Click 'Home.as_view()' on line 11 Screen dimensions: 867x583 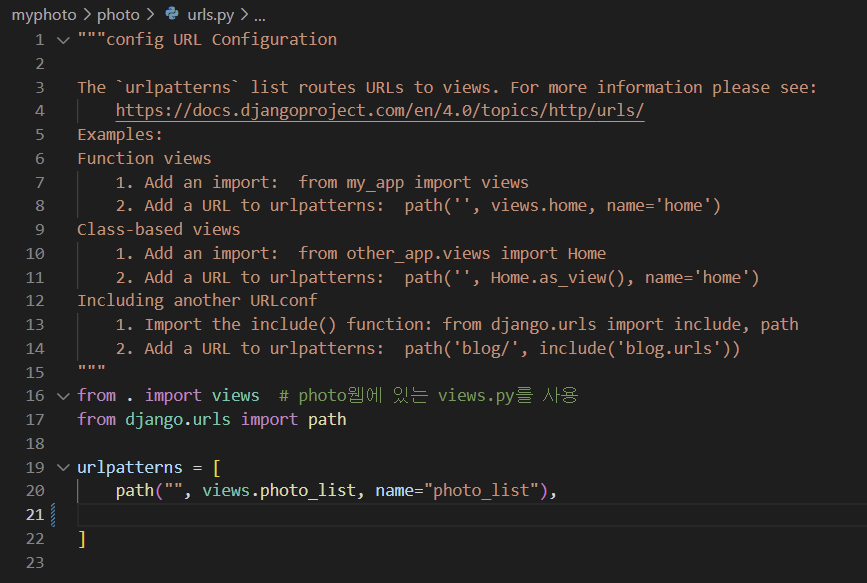(x=557, y=277)
